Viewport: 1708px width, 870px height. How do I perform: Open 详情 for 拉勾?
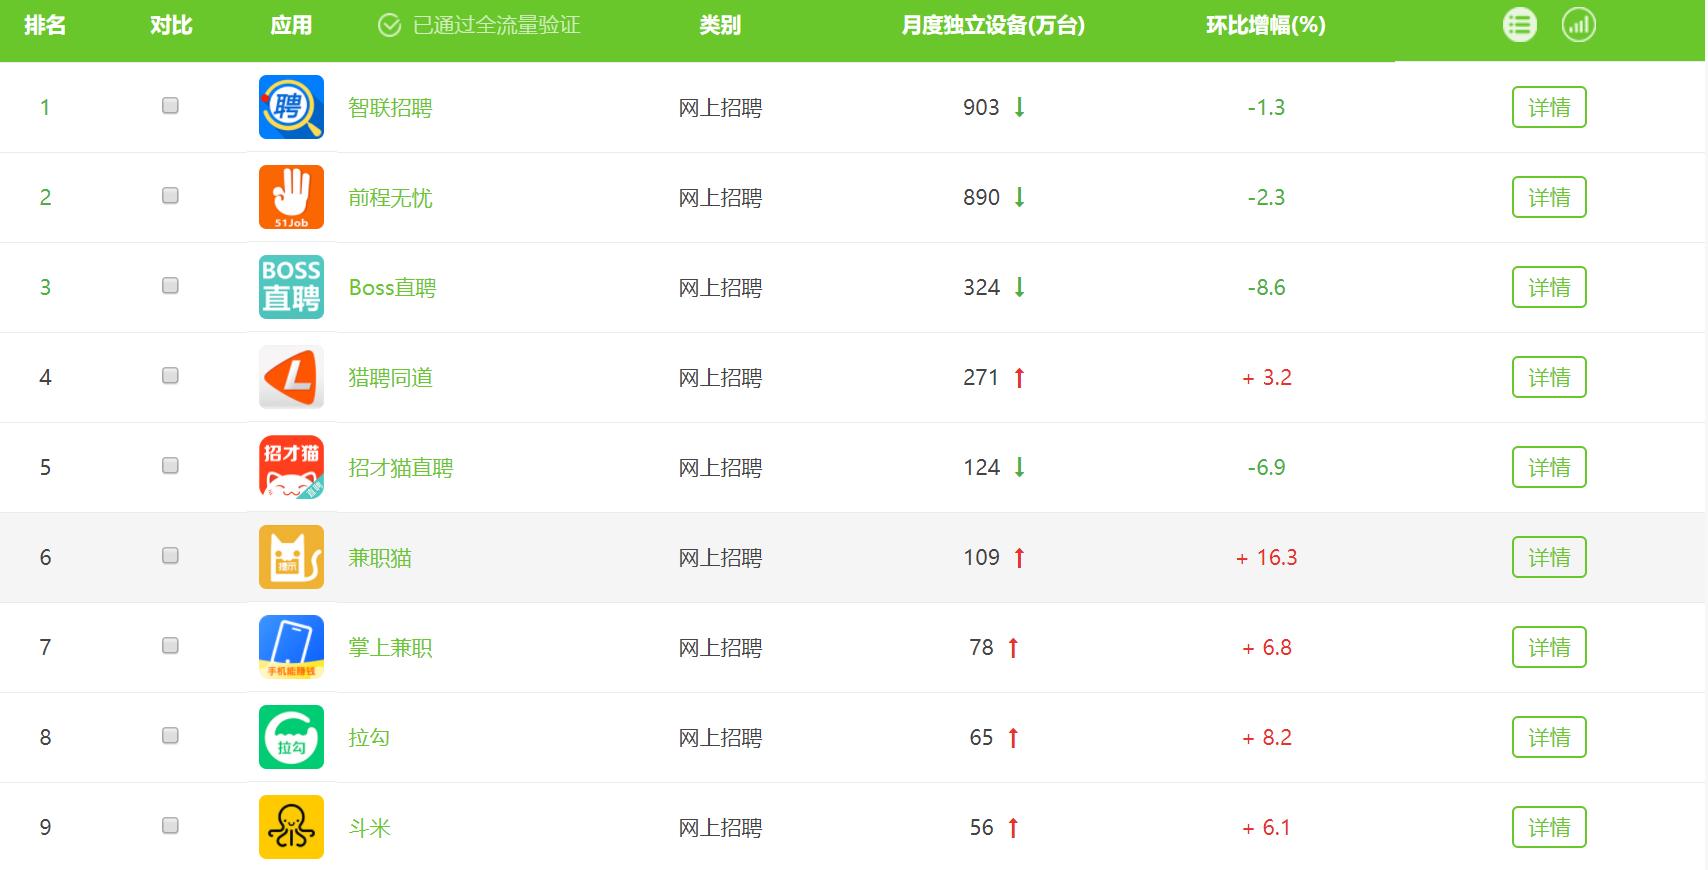pos(1549,737)
